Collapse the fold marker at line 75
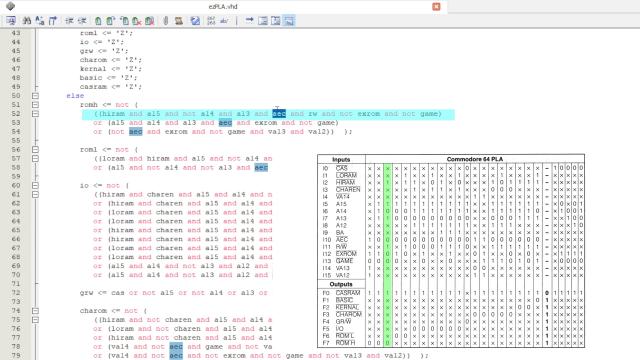Viewport: 640px width, 360px height. [x=36, y=320]
